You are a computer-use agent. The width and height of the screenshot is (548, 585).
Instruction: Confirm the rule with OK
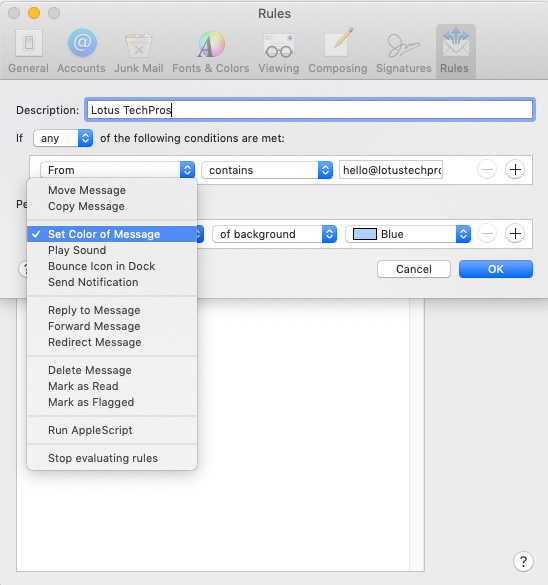496,269
